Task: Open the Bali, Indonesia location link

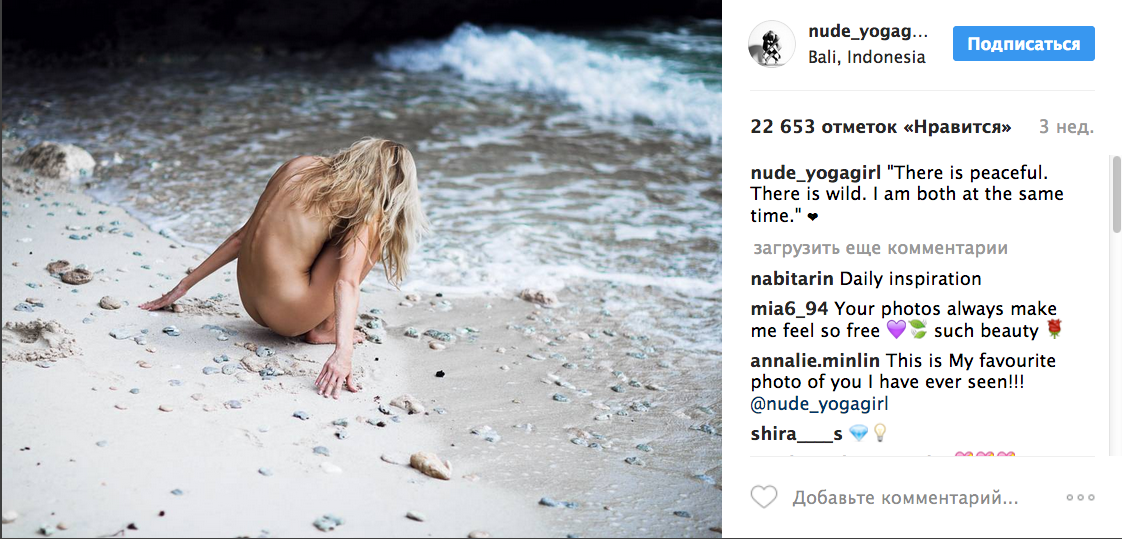Action: tap(867, 57)
